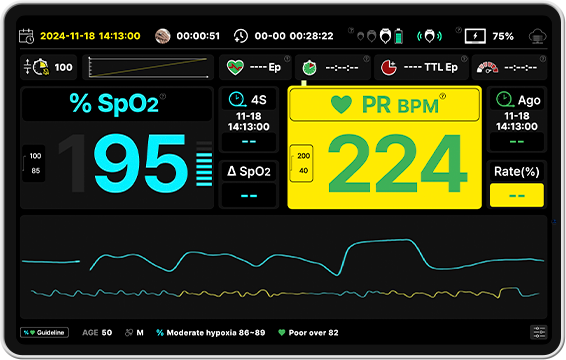Tap the green heart icon in PR header
The width and height of the screenshot is (566, 360).
pyautogui.click(x=341, y=105)
